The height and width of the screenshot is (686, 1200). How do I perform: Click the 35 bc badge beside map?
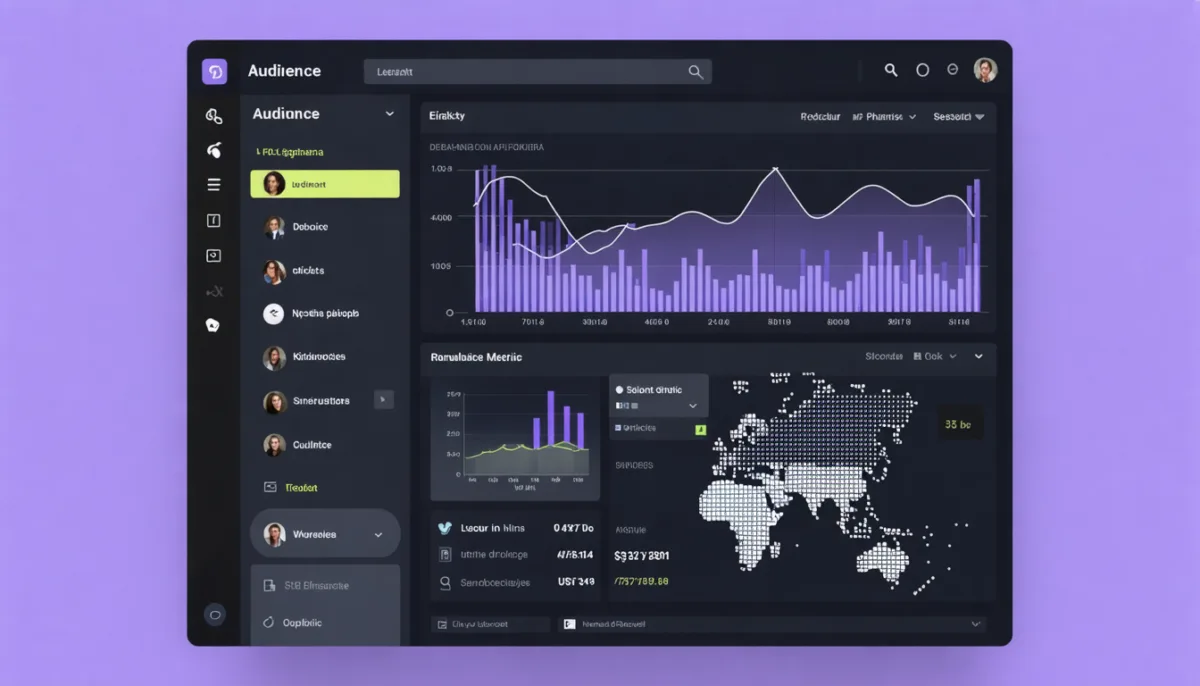958,425
